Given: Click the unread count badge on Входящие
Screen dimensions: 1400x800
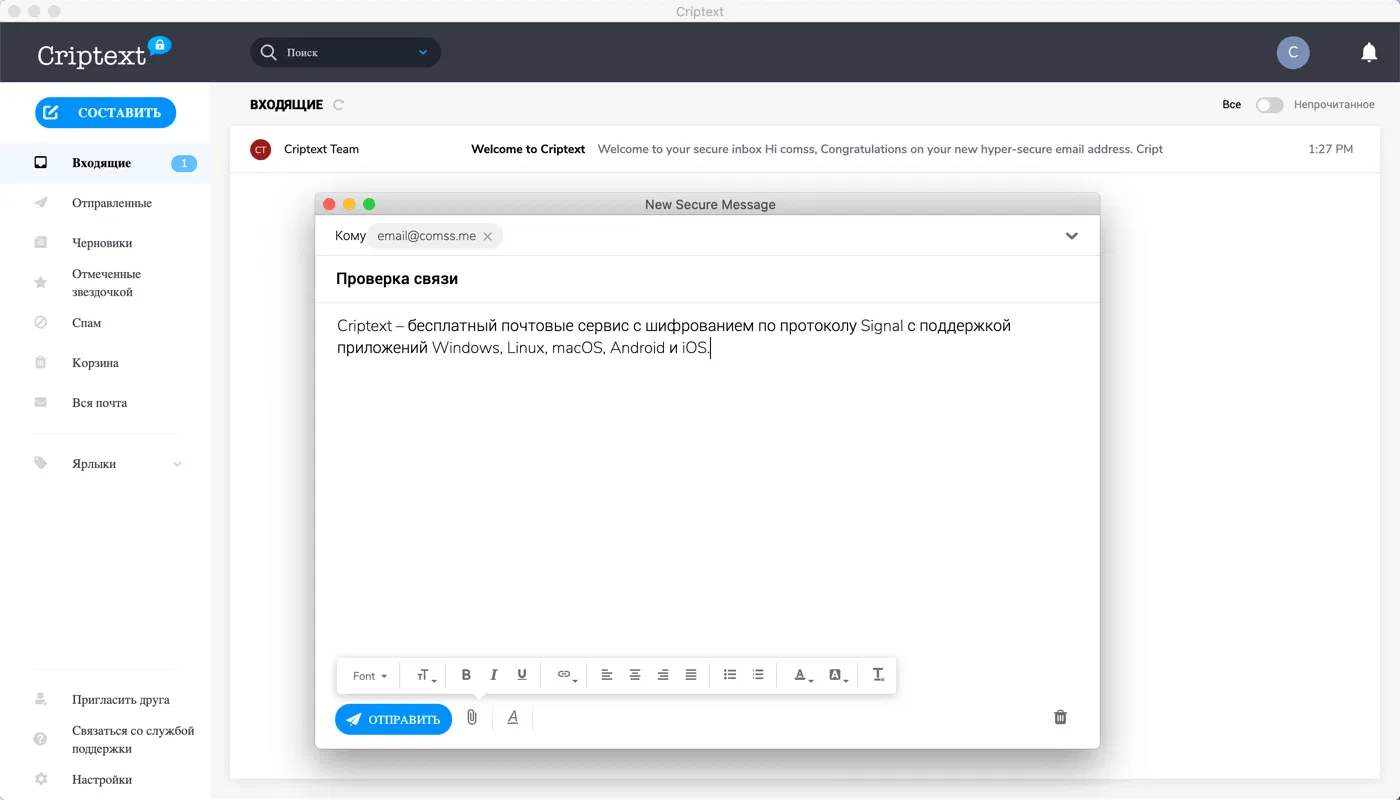Looking at the screenshot, I should click(184, 164).
